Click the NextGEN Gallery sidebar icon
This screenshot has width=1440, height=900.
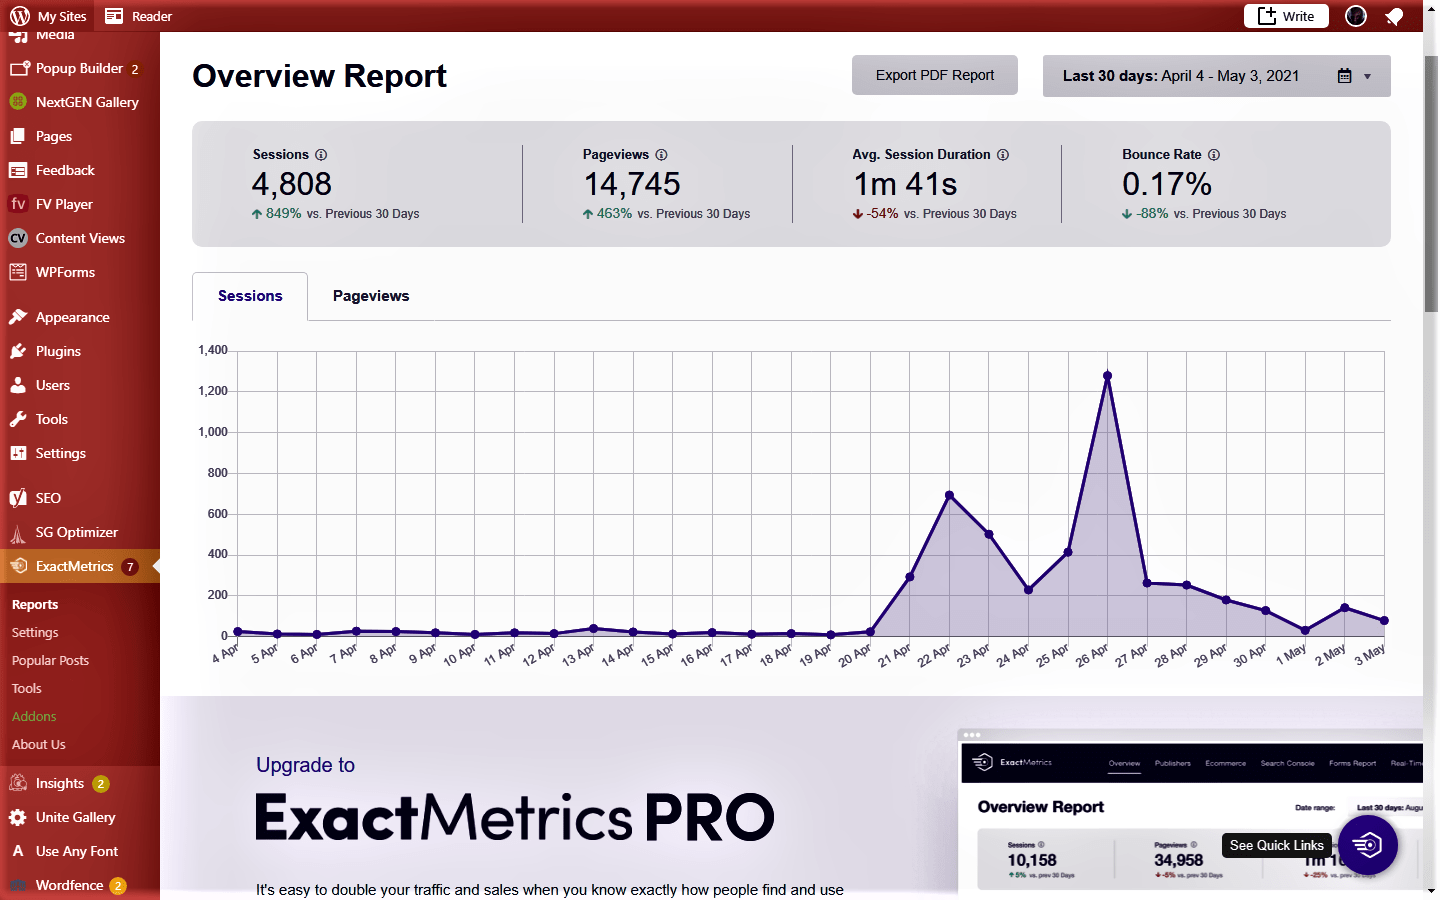[18, 102]
